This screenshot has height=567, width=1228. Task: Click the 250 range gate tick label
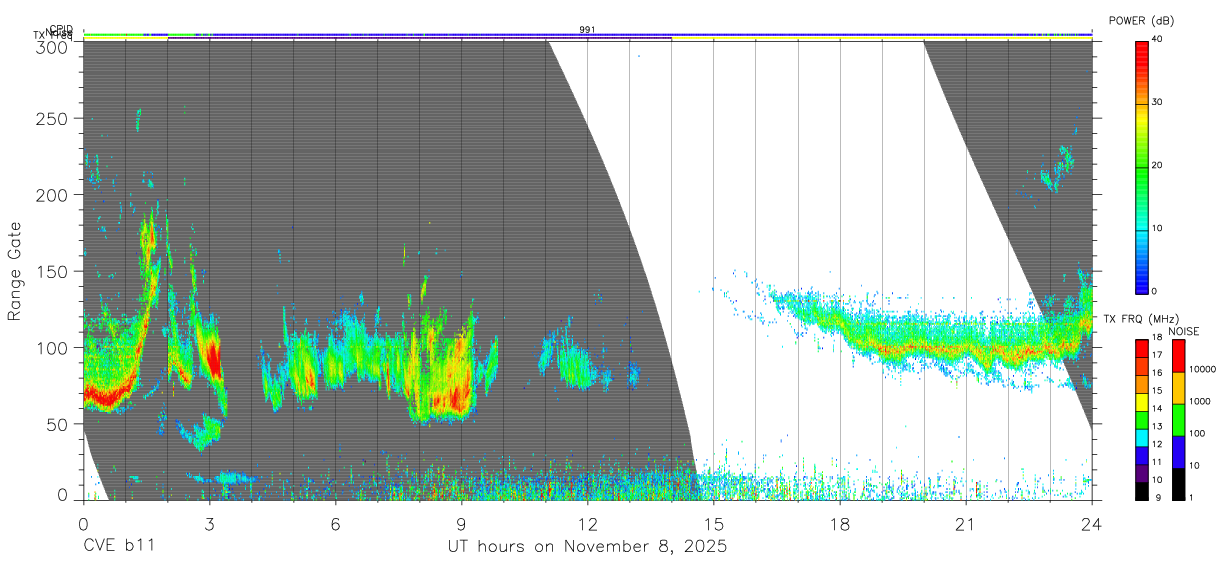coord(53,118)
